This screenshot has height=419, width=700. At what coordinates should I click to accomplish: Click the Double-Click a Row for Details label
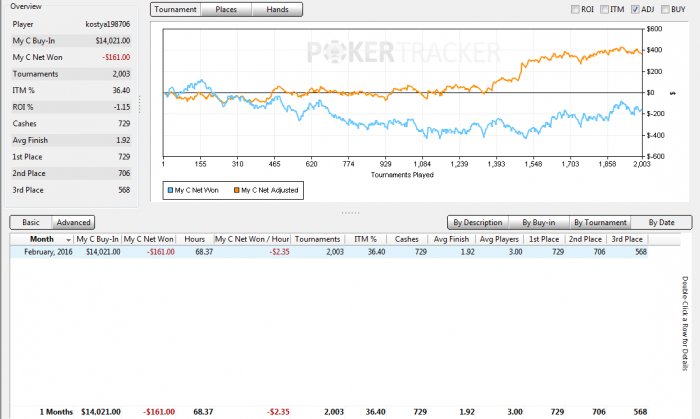point(685,324)
